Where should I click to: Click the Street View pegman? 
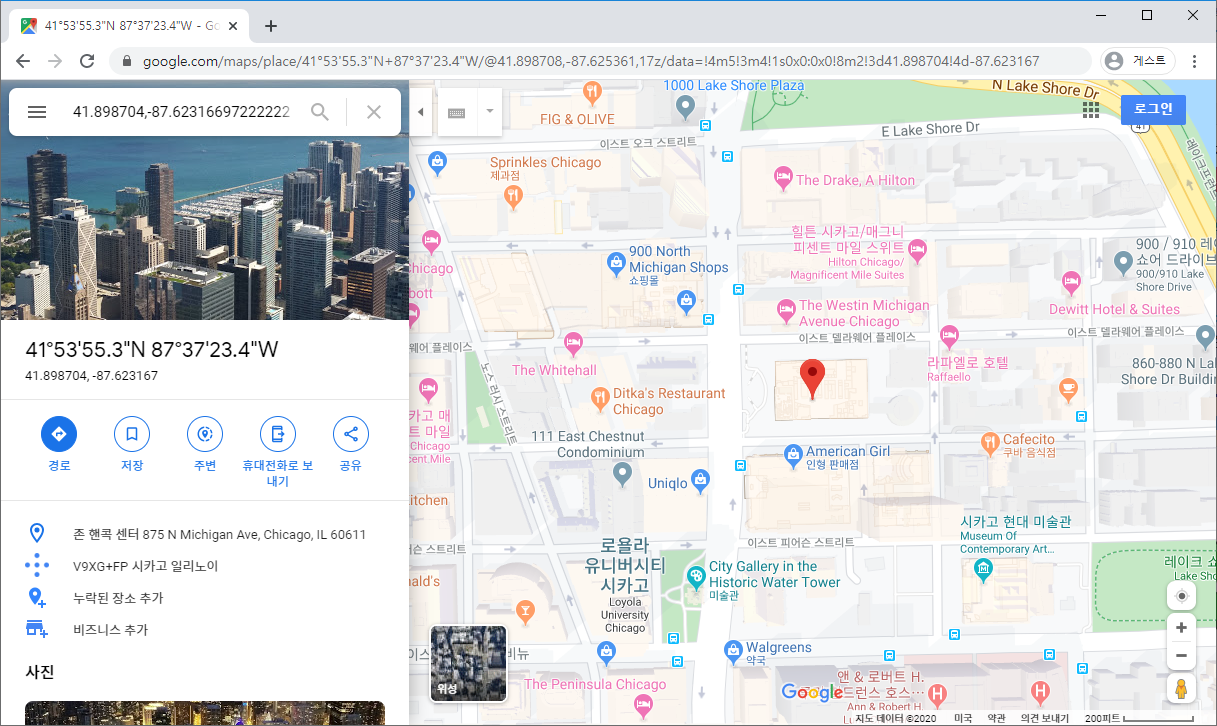click(x=1181, y=688)
